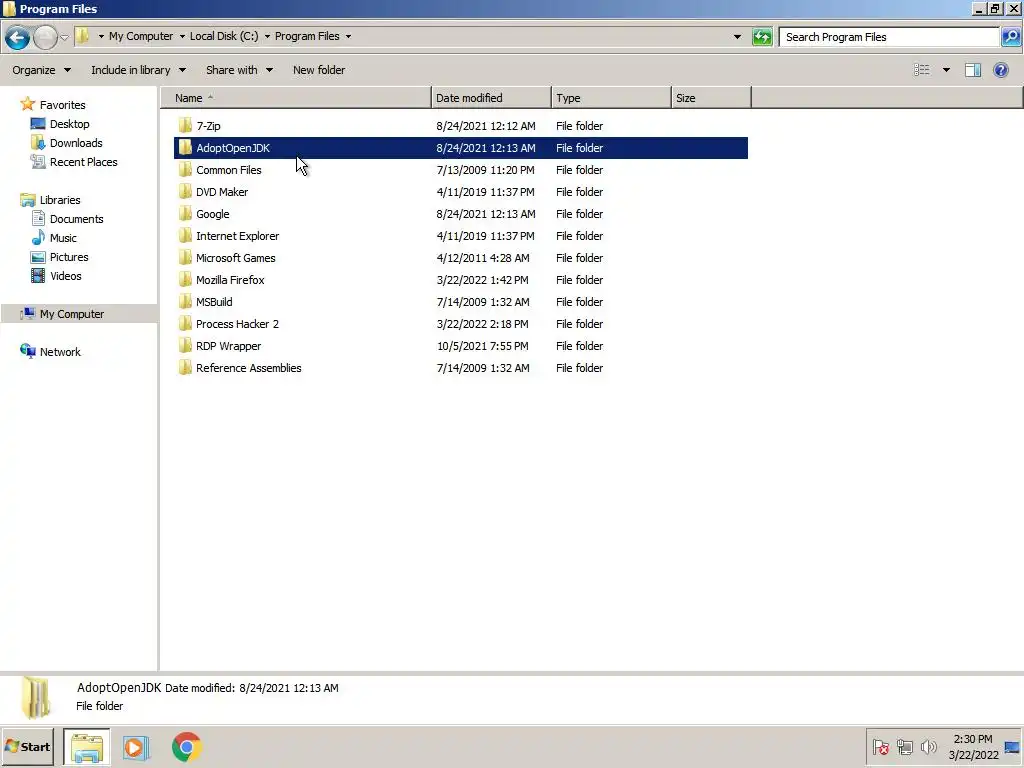Select the RDP Wrapper folder icon
Screen dimensions: 1024x768
coord(185,345)
